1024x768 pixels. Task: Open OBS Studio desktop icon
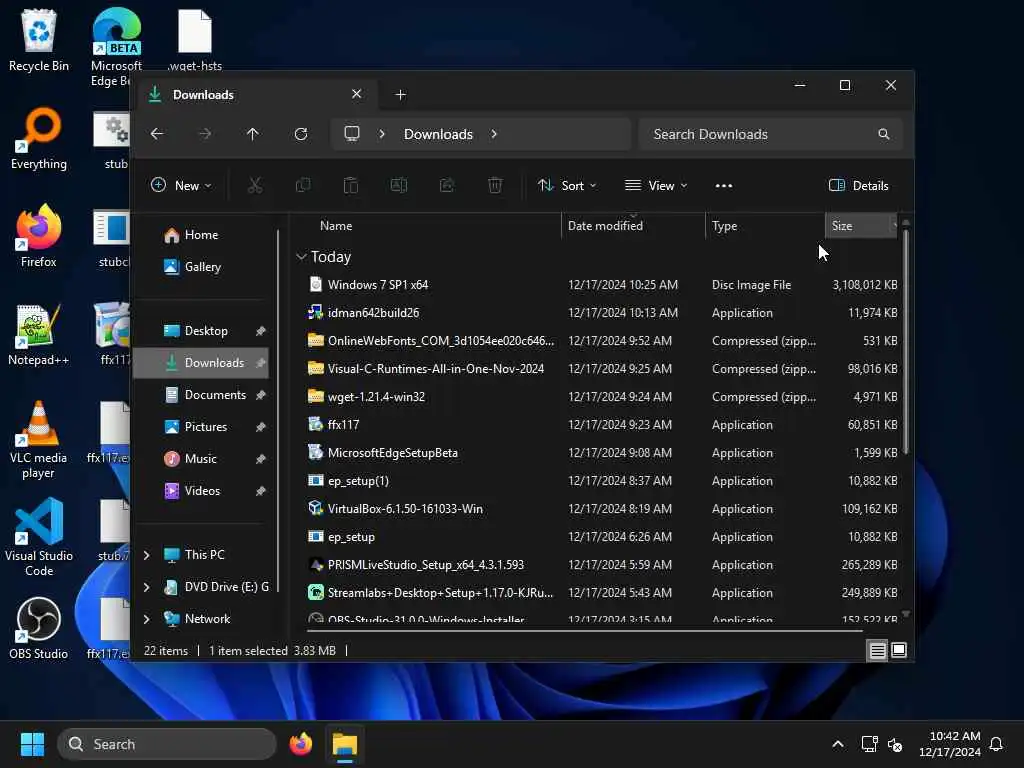[39, 628]
